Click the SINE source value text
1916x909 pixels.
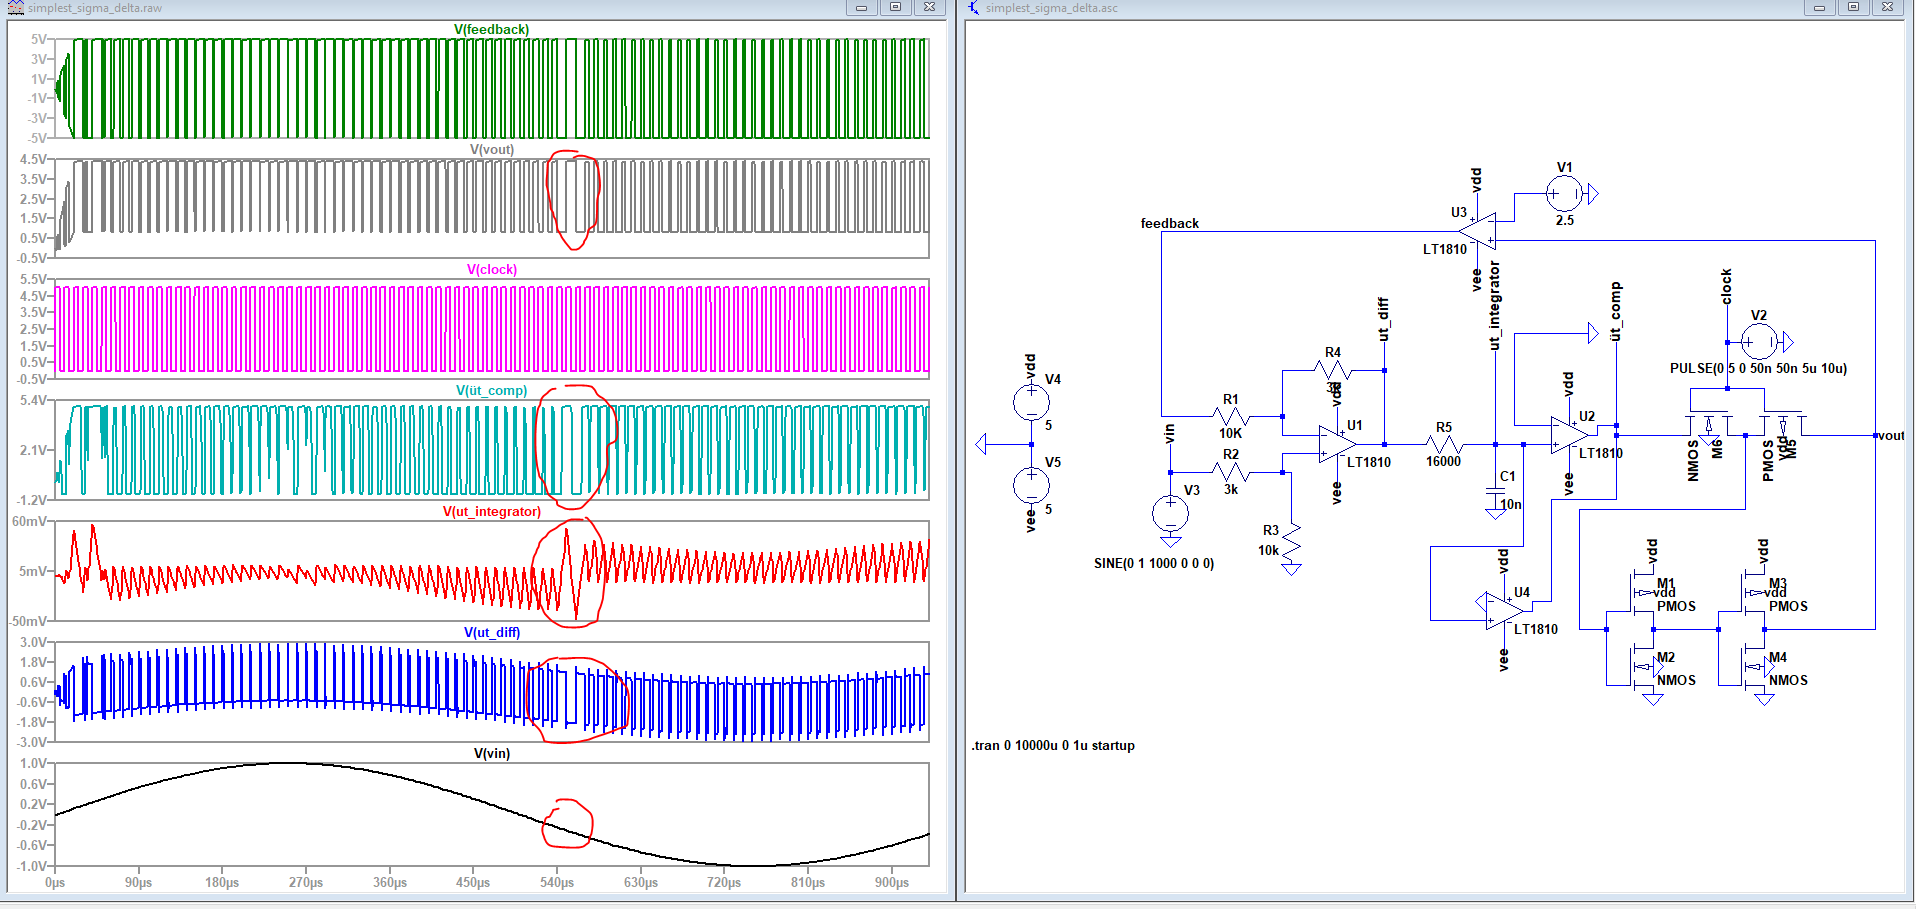tap(1153, 563)
